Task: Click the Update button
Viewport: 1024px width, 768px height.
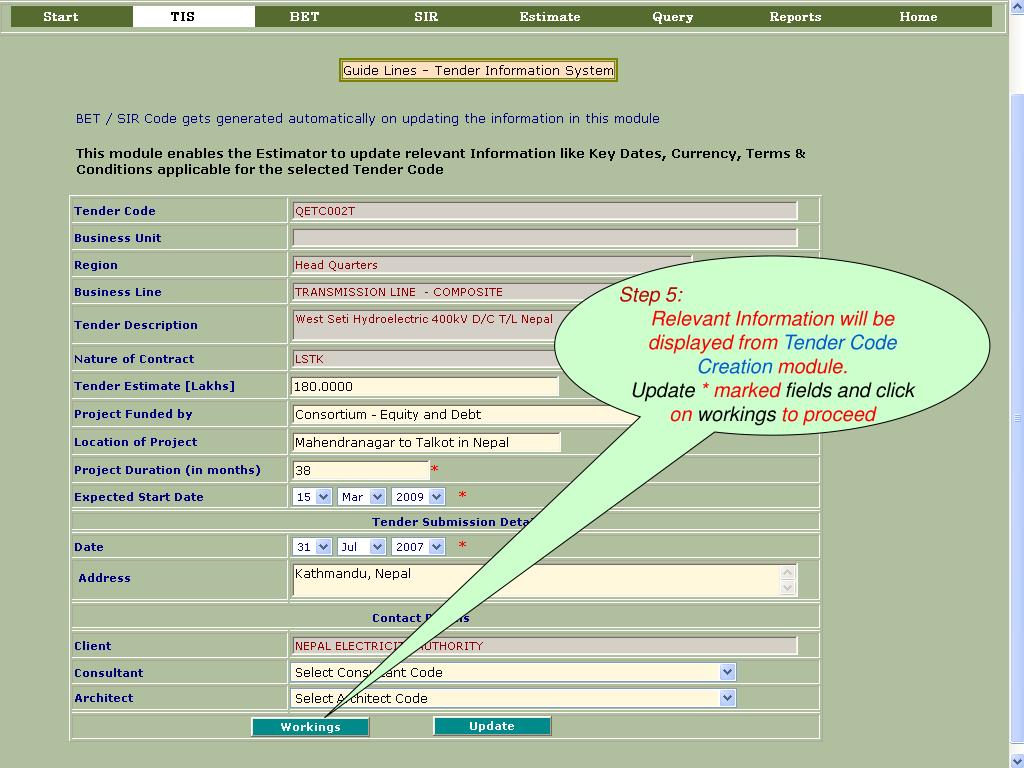Action: (492, 726)
